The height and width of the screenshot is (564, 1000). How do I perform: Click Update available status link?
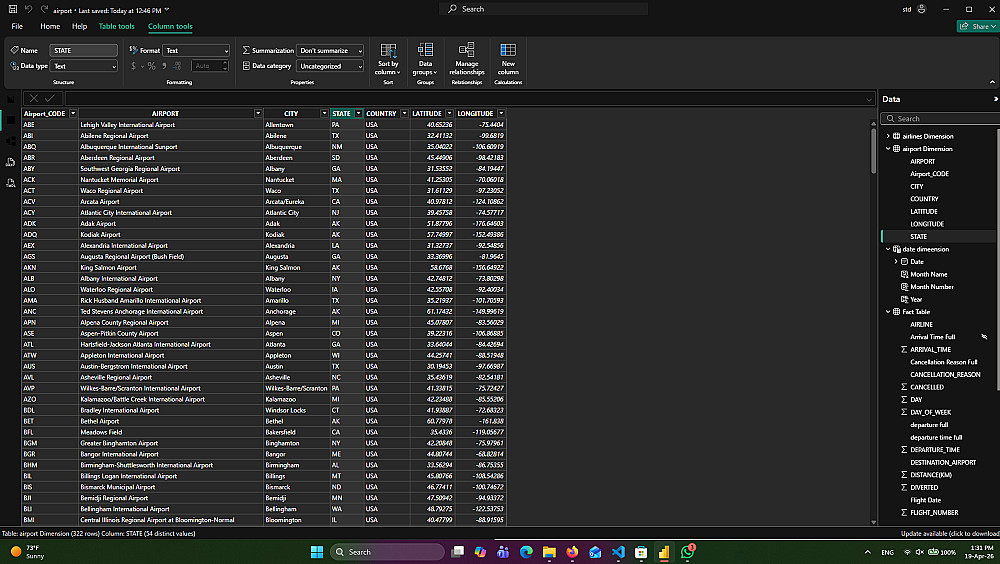click(950, 533)
